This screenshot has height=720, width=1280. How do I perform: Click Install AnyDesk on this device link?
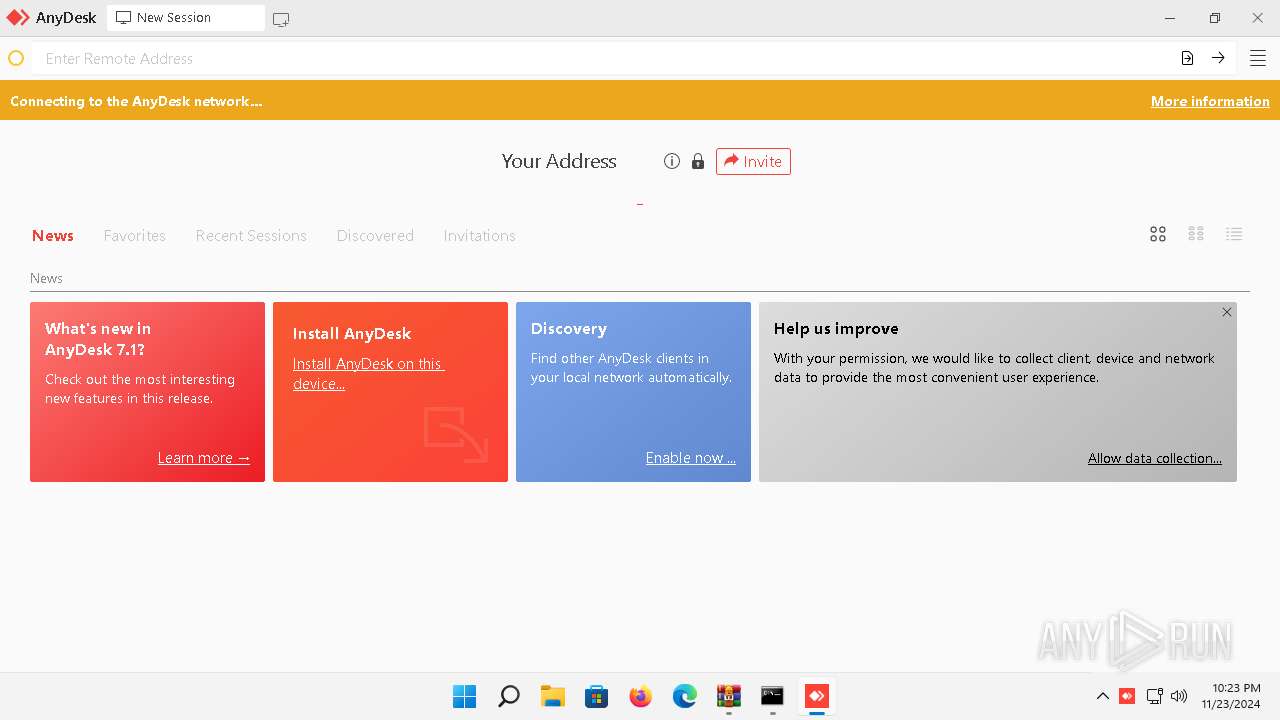coord(368,374)
